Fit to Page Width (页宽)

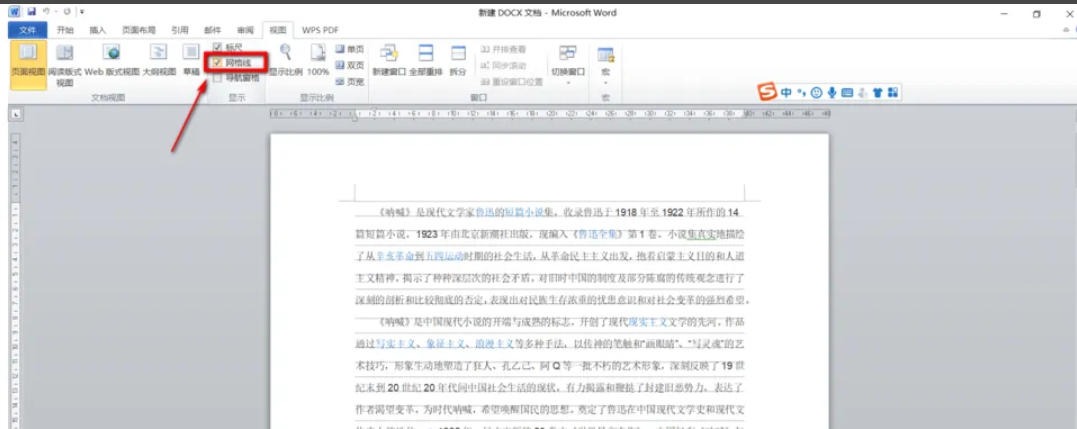click(x=350, y=81)
